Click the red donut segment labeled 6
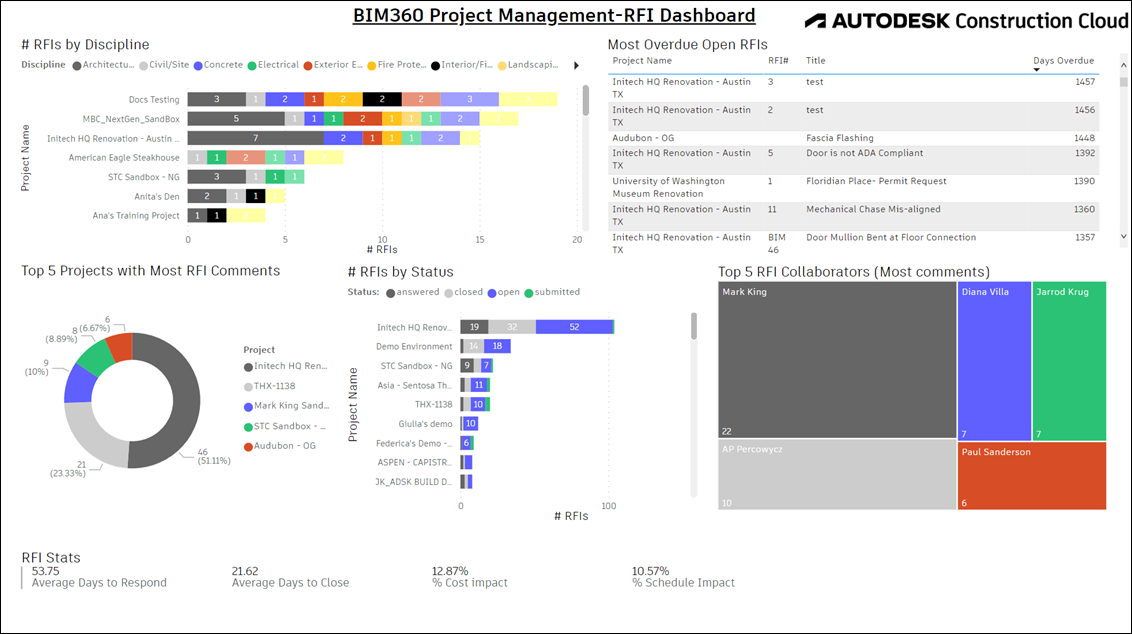 point(121,346)
